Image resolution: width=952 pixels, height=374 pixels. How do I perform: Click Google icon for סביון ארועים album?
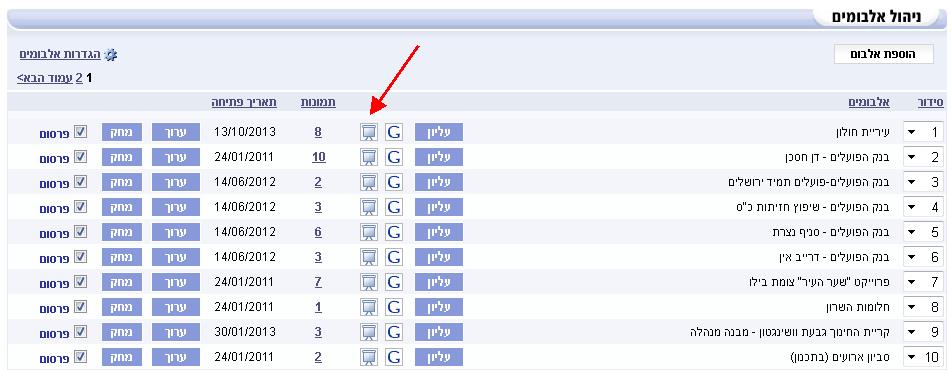coord(394,356)
